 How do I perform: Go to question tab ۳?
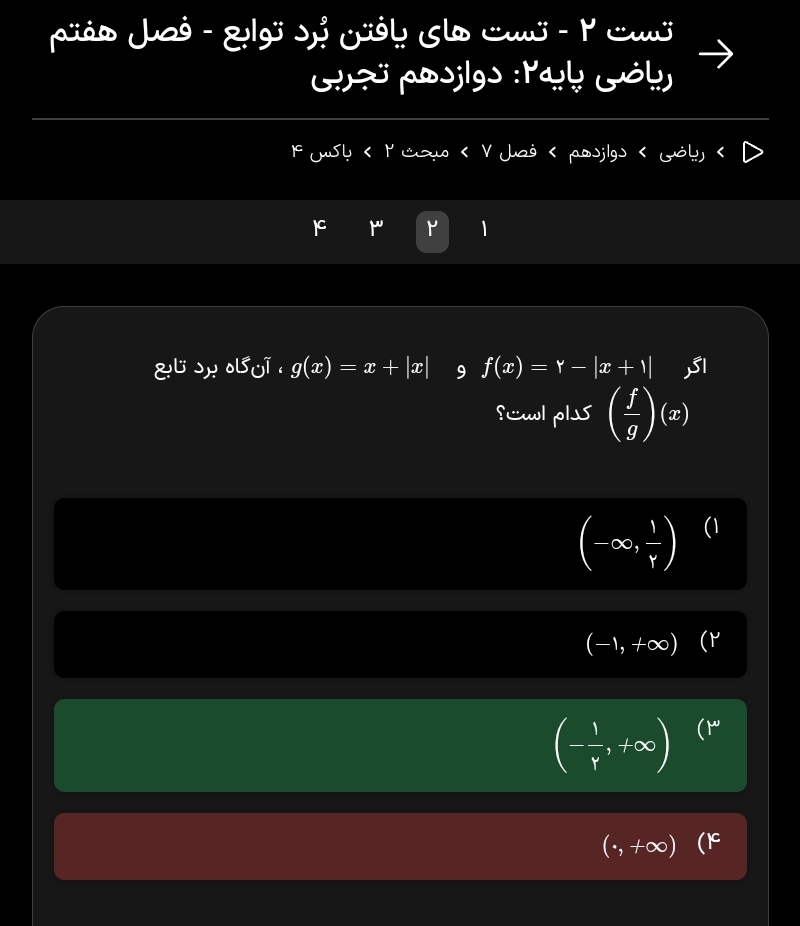[x=376, y=231]
